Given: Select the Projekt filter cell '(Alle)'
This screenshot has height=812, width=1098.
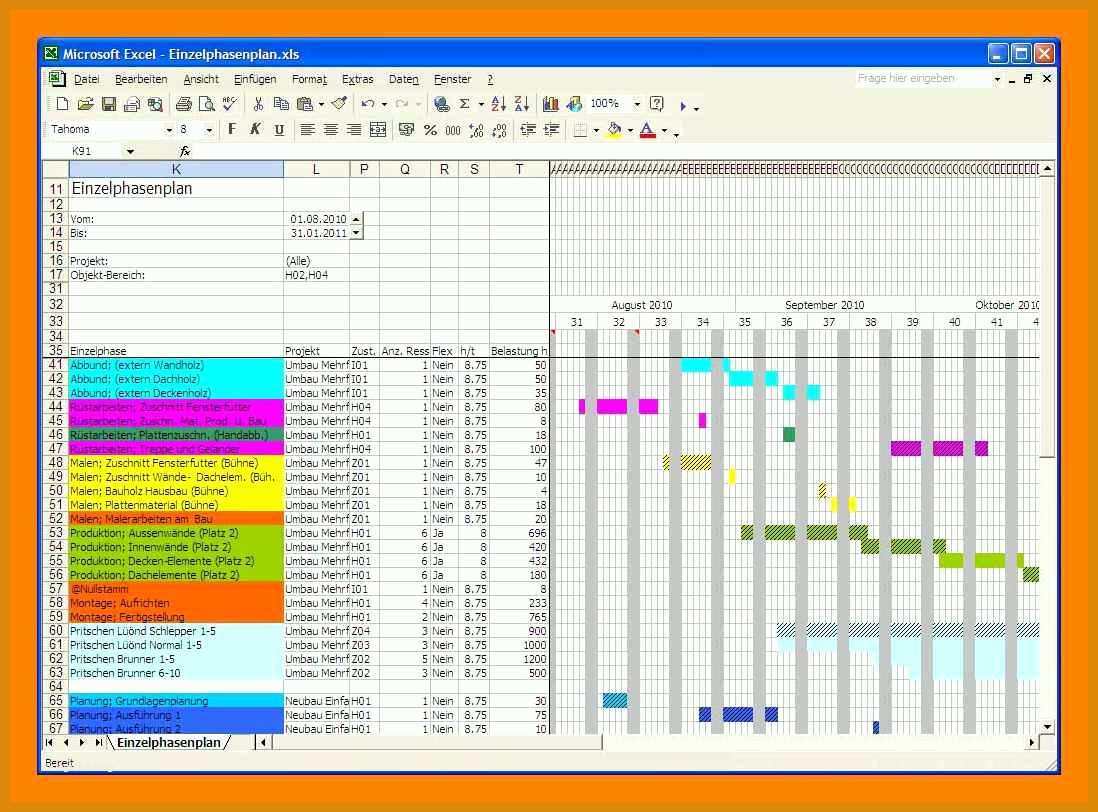Looking at the screenshot, I should tap(317, 260).
